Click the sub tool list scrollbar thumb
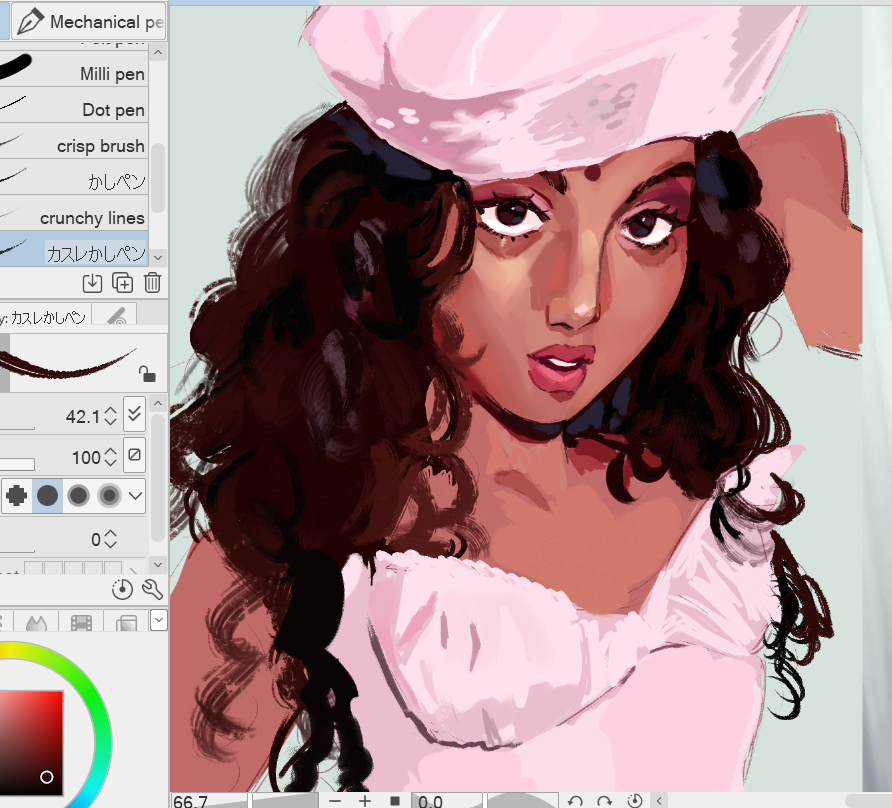The height and width of the screenshot is (808, 892). pos(158,178)
